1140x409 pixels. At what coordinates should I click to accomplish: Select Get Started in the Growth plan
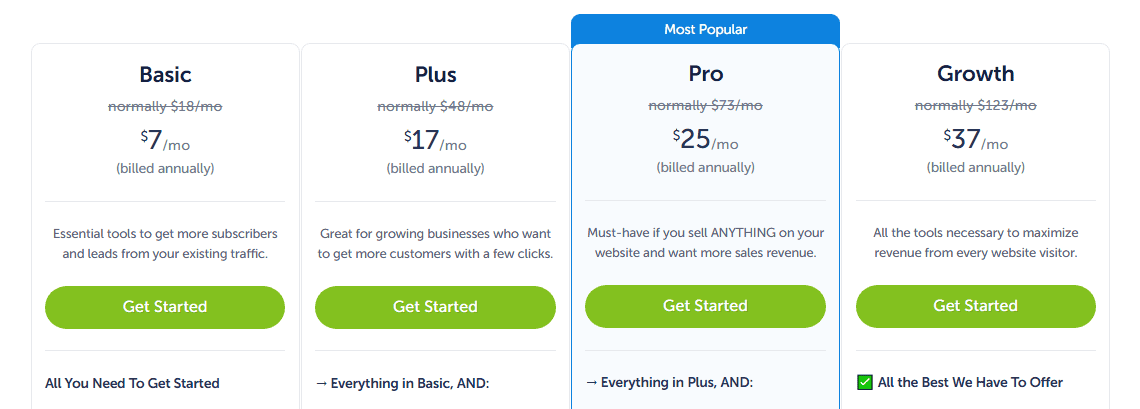(x=975, y=307)
